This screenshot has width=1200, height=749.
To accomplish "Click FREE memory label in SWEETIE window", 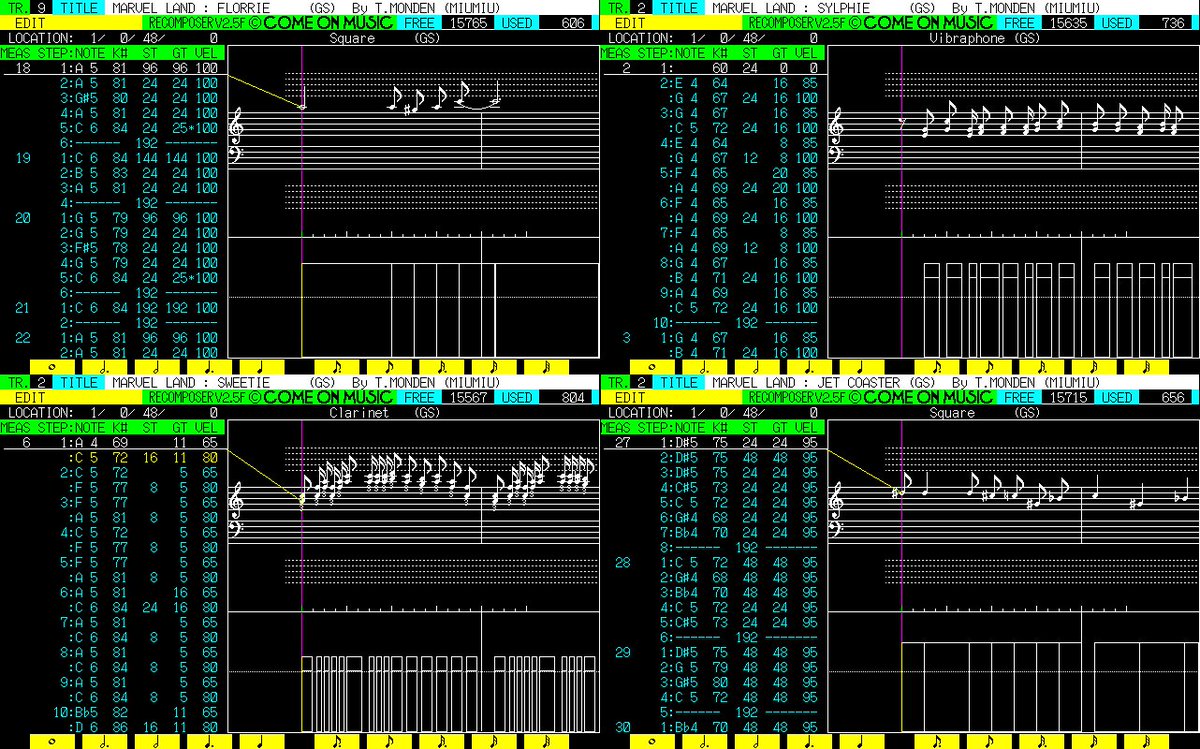I will click(x=420, y=397).
